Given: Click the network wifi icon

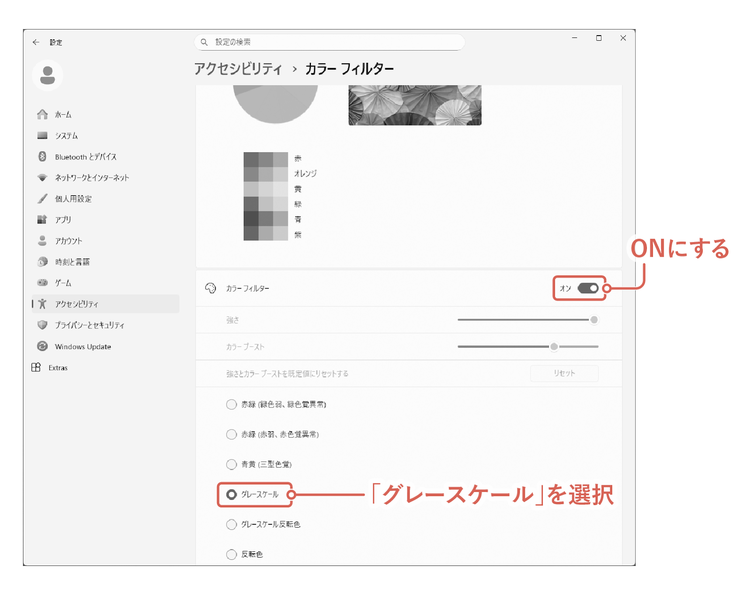Looking at the screenshot, I should 43,177.
